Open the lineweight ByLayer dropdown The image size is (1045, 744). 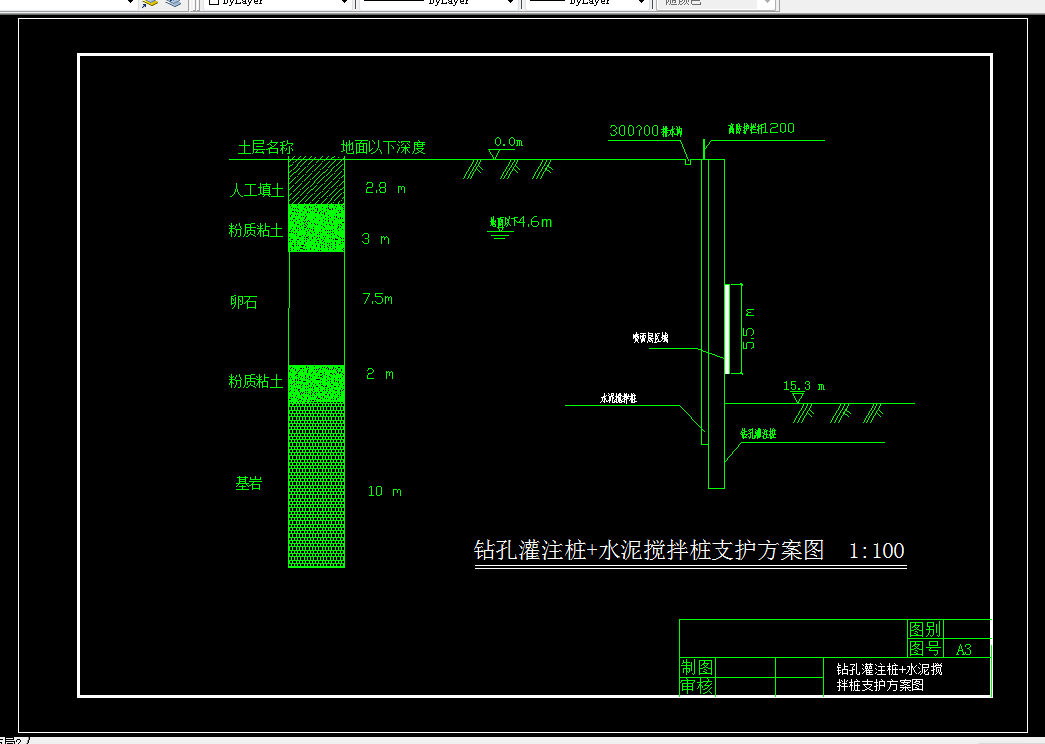pos(586,3)
